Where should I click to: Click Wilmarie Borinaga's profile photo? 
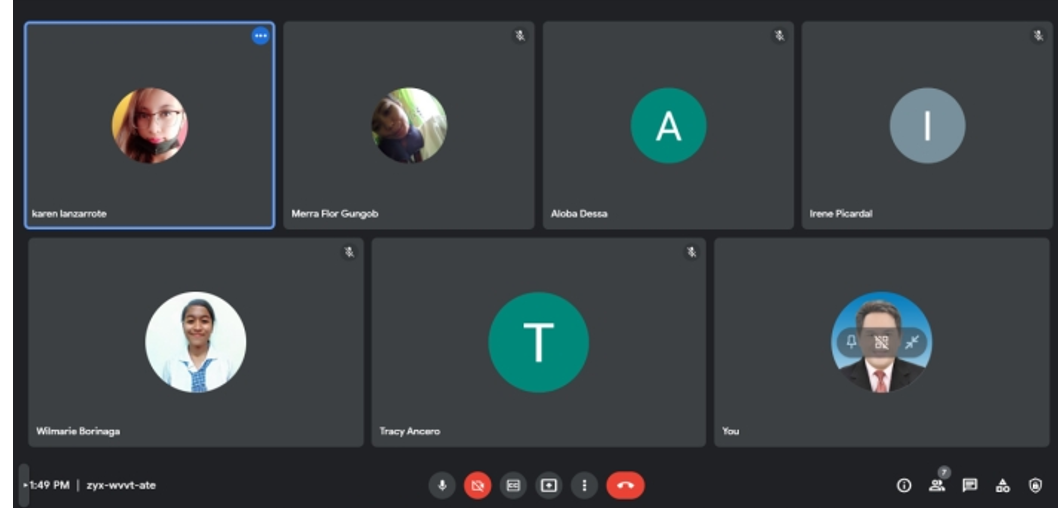[x=196, y=342]
